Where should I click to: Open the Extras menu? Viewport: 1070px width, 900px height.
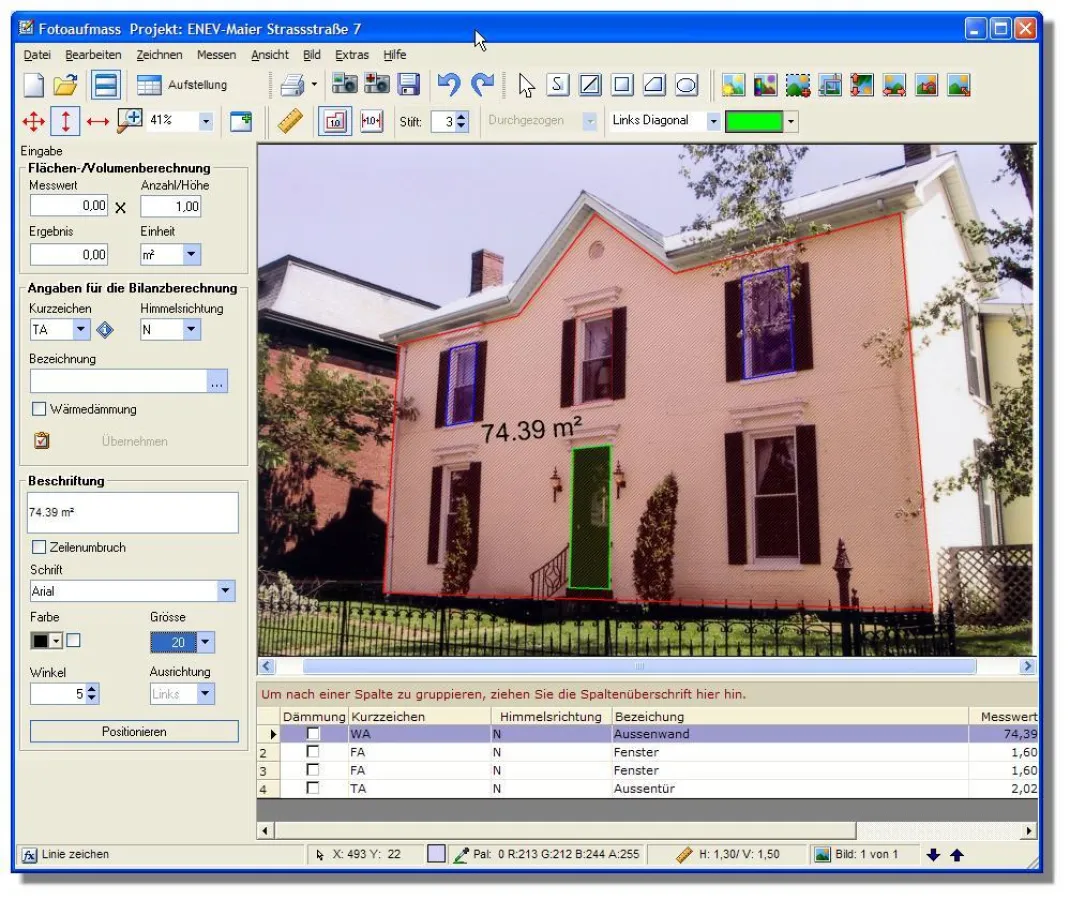[x=351, y=55]
